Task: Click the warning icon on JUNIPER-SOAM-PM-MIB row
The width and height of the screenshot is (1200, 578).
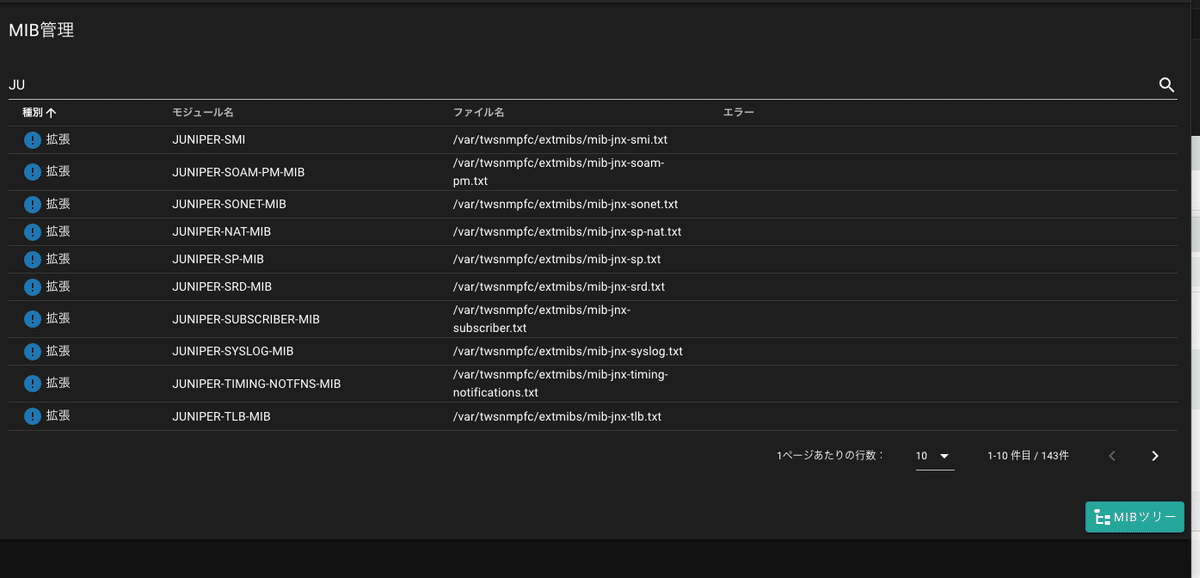Action: [33, 171]
